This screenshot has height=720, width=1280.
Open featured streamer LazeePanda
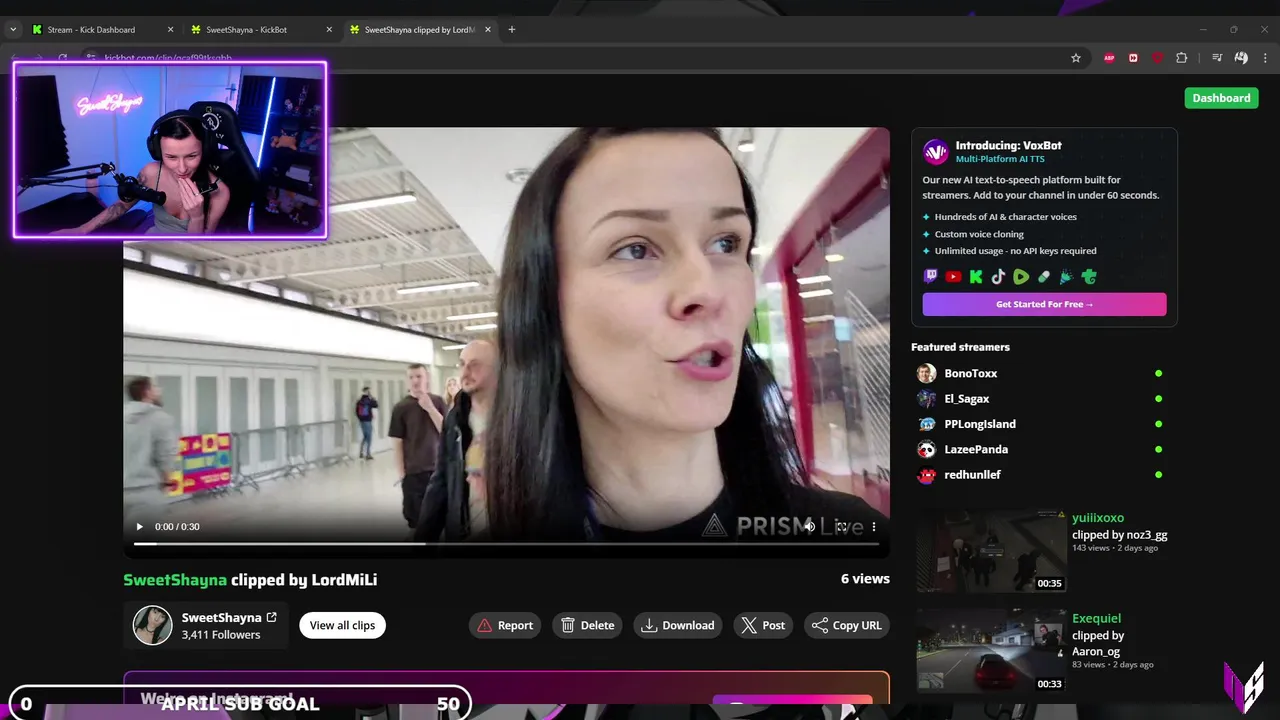coord(975,449)
